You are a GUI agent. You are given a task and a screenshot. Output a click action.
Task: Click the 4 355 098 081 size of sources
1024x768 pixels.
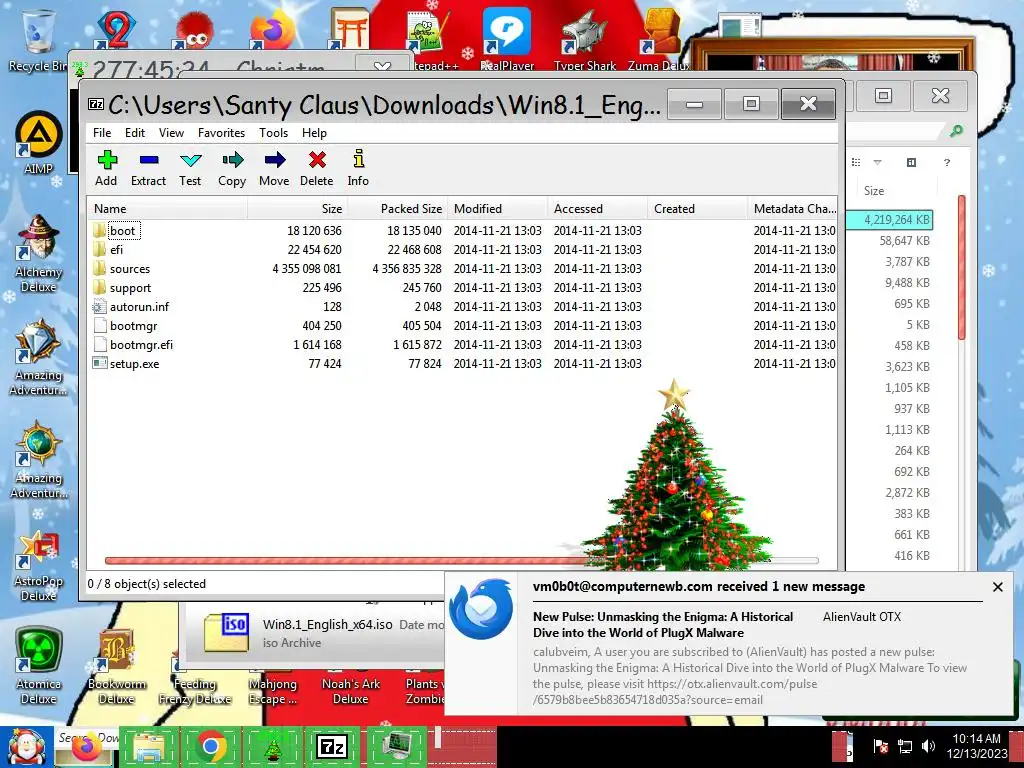[x=307, y=268]
